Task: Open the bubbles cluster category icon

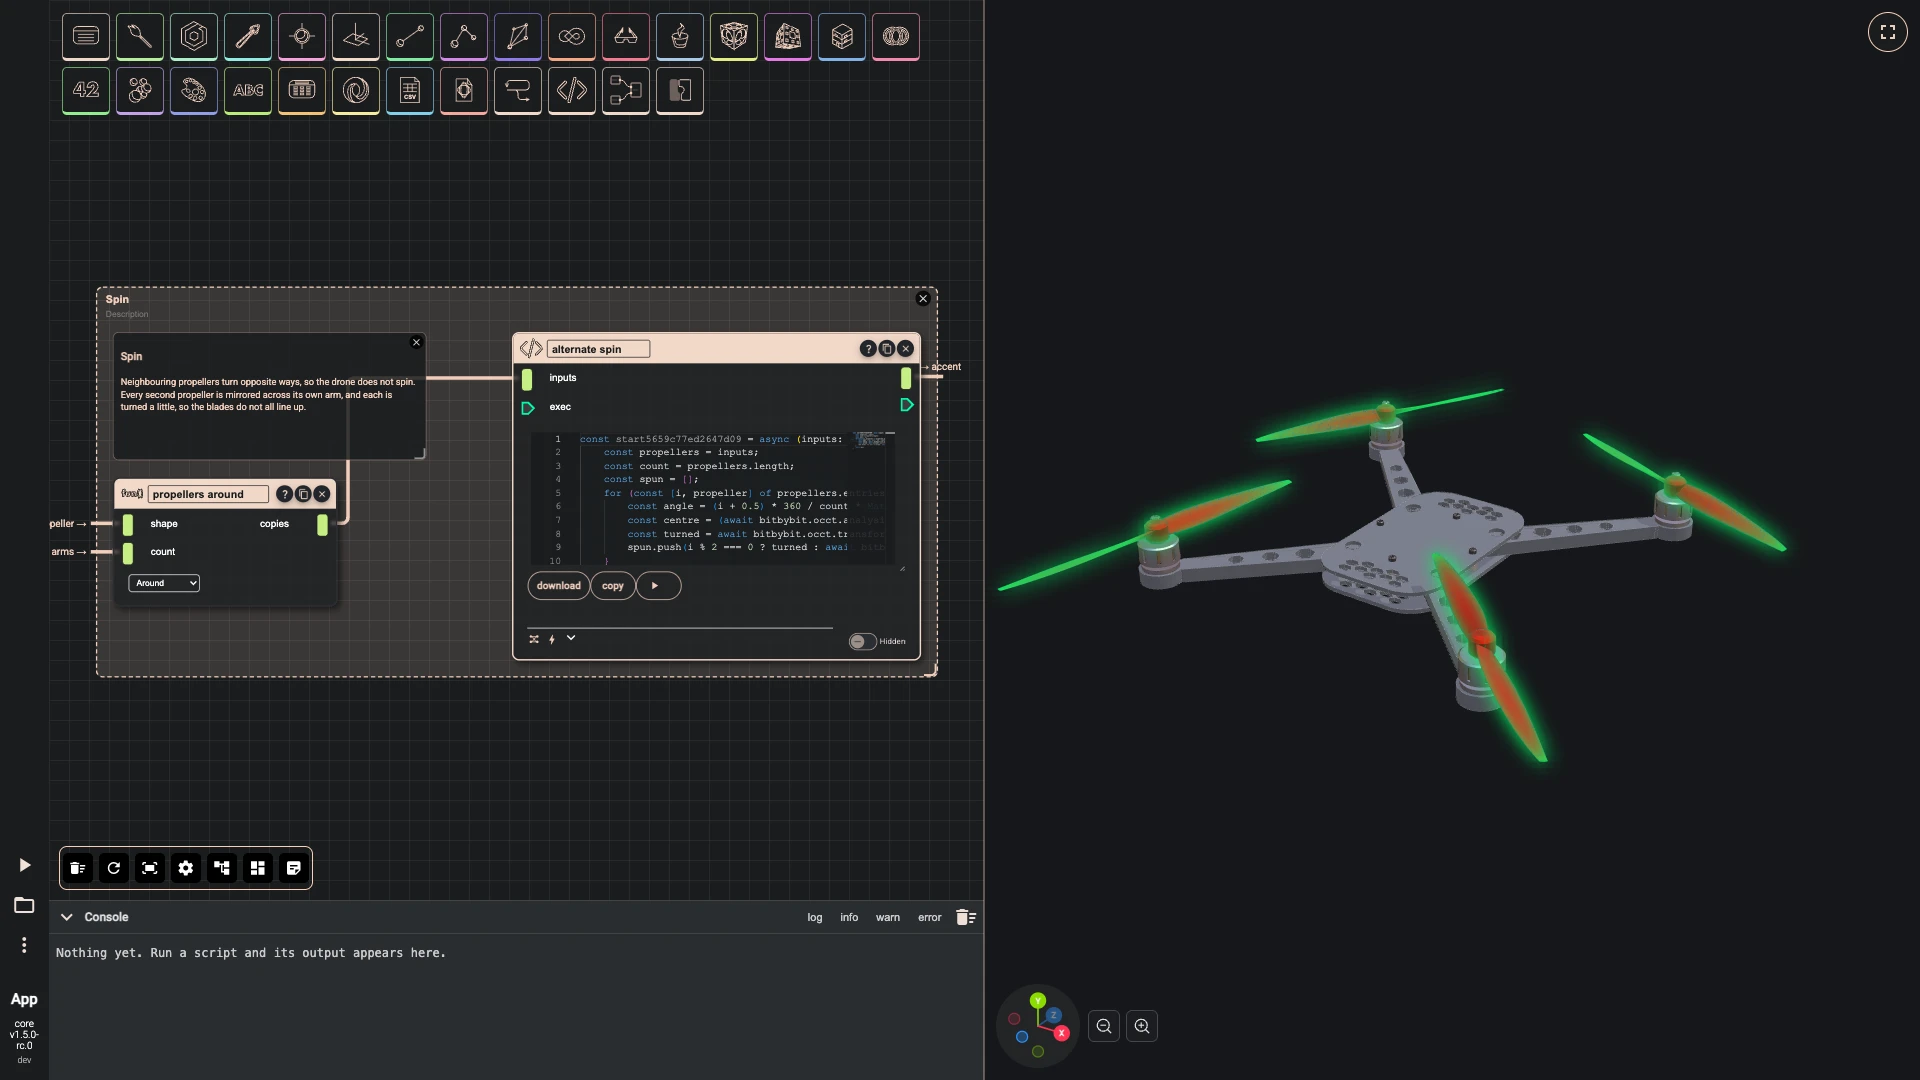Action: [x=140, y=91]
